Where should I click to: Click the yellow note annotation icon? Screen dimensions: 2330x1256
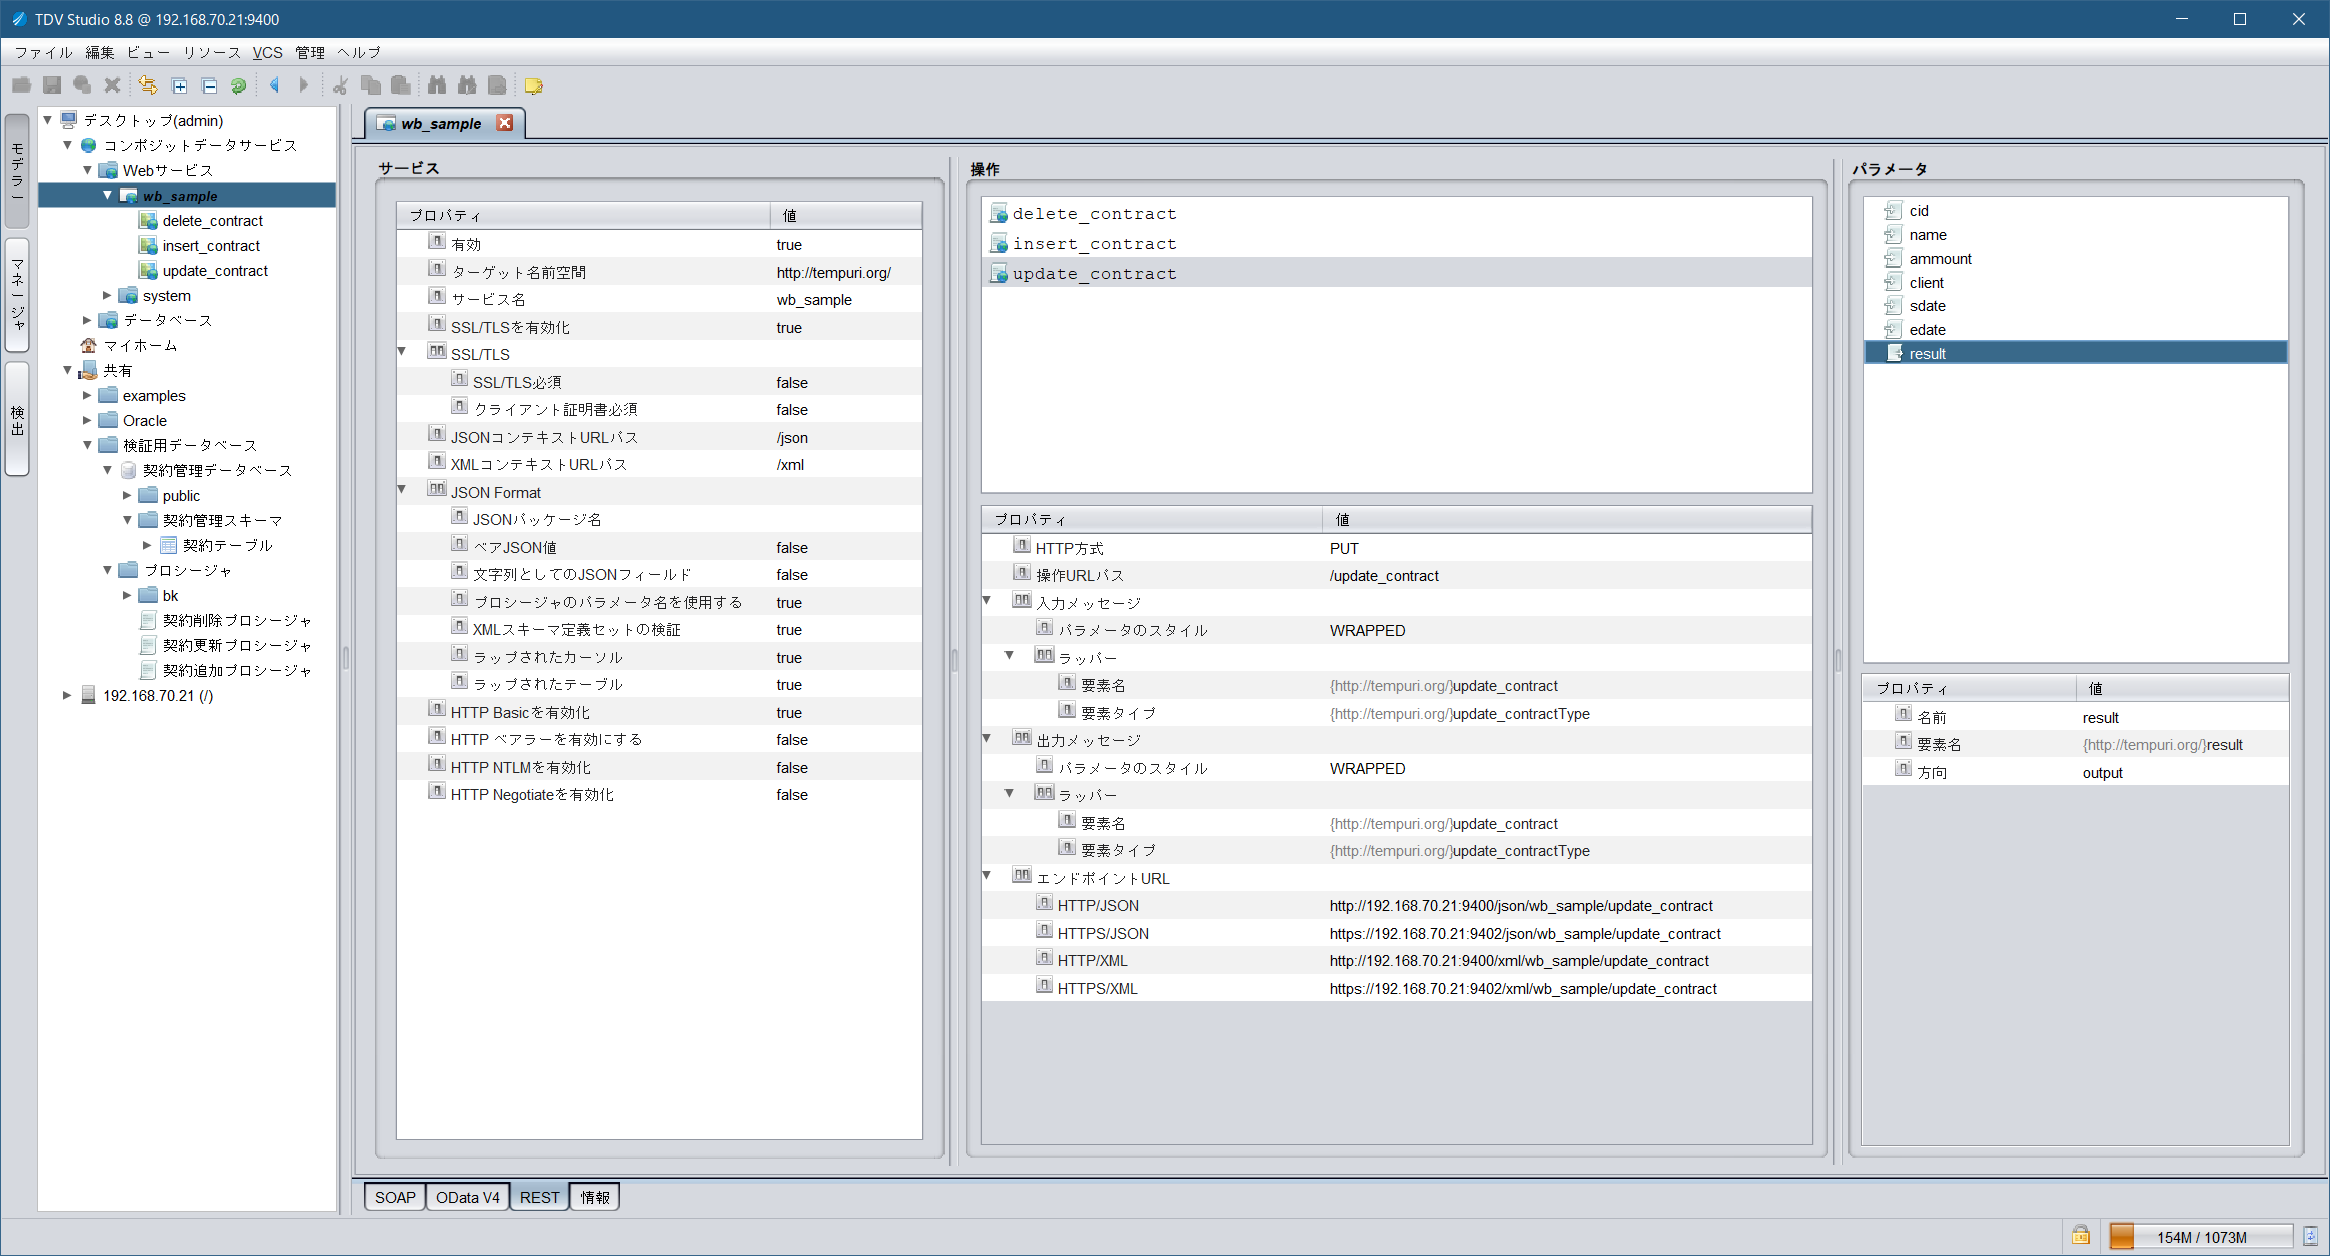[x=533, y=86]
